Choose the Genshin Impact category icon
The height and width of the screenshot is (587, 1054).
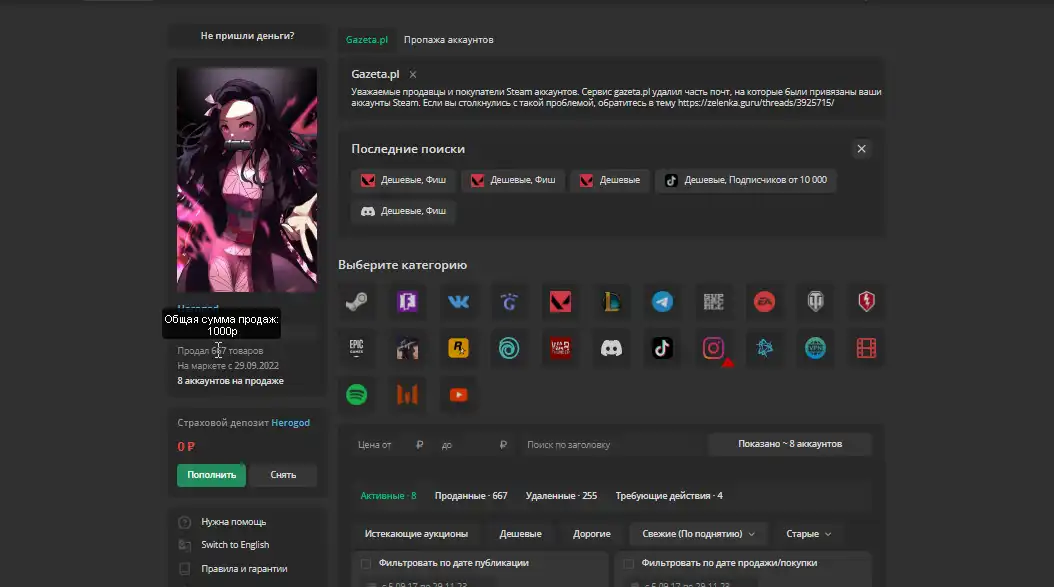pos(509,302)
